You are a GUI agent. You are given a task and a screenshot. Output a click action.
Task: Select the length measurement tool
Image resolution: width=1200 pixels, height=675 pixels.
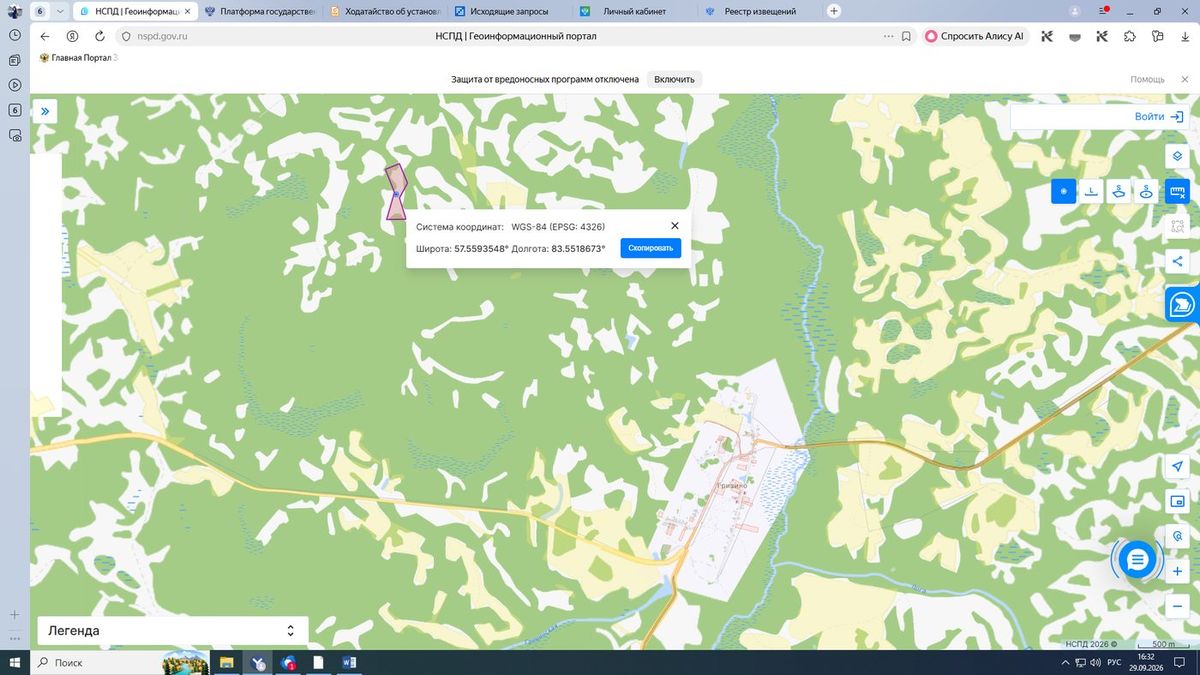[x=1091, y=191]
